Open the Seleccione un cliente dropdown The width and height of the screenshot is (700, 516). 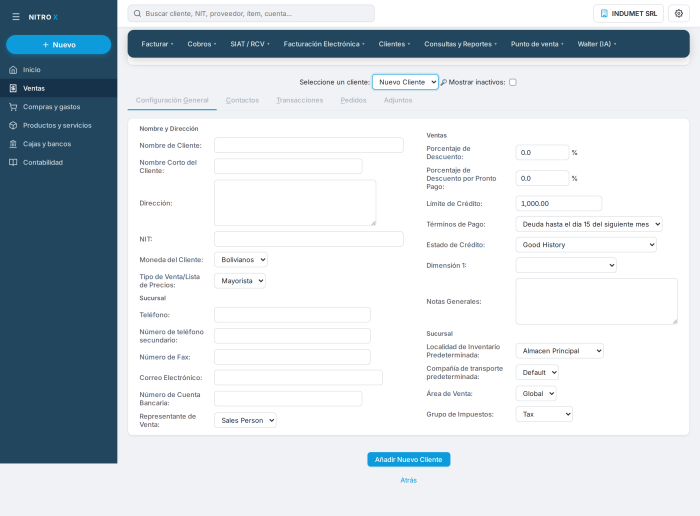(x=405, y=82)
